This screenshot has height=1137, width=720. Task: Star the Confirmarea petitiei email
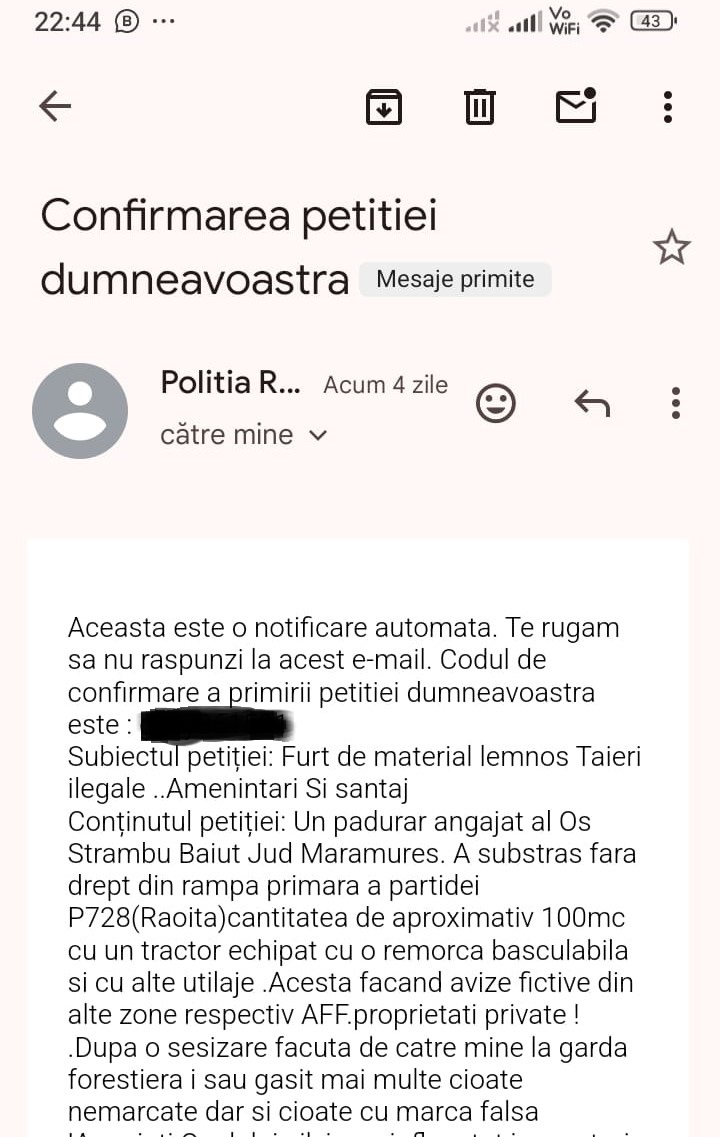[x=671, y=247]
